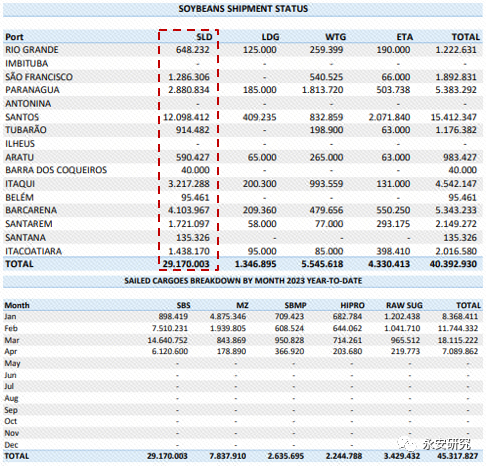Click the Mar month row label

click(x=12, y=340)
